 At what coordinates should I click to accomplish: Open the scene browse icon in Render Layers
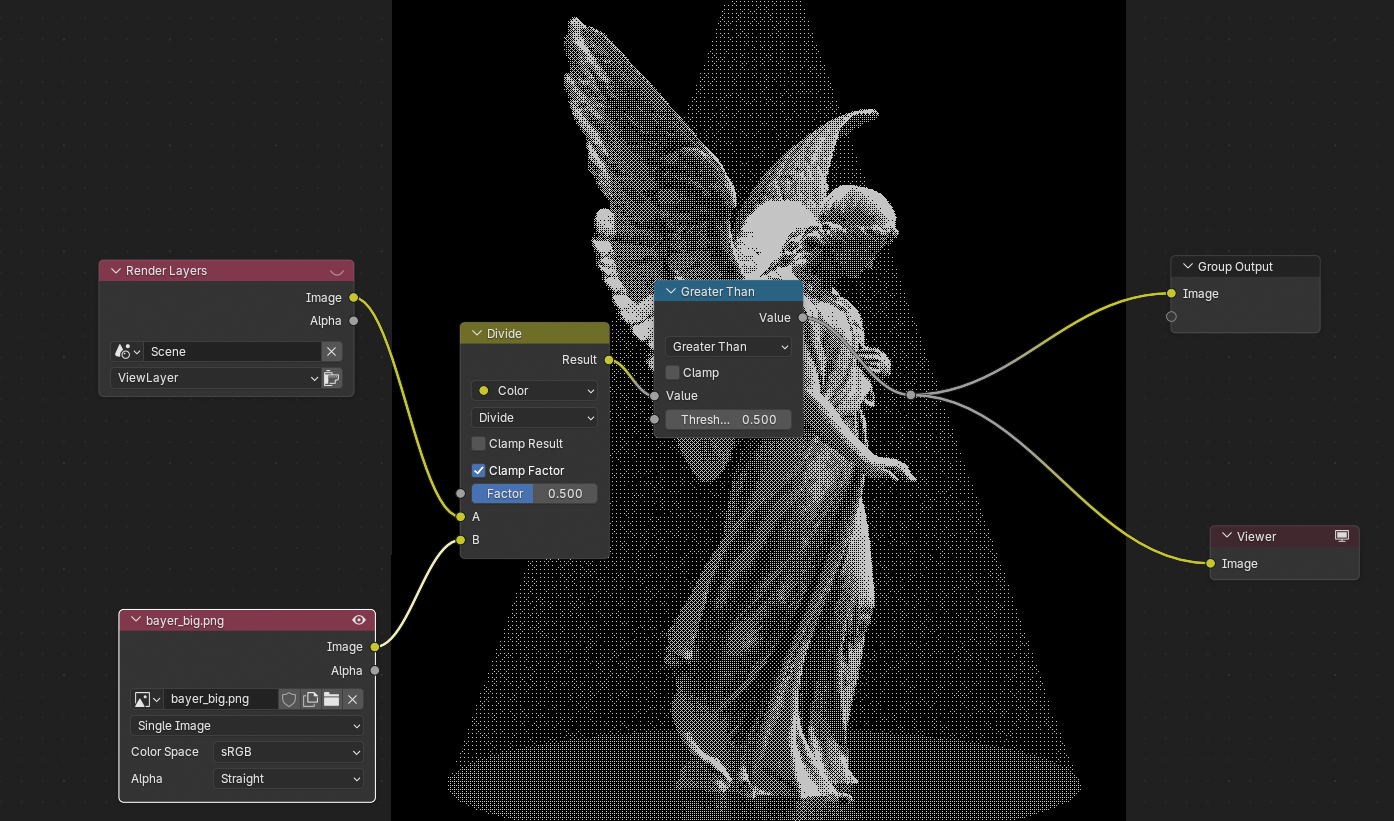coord(127,352)
